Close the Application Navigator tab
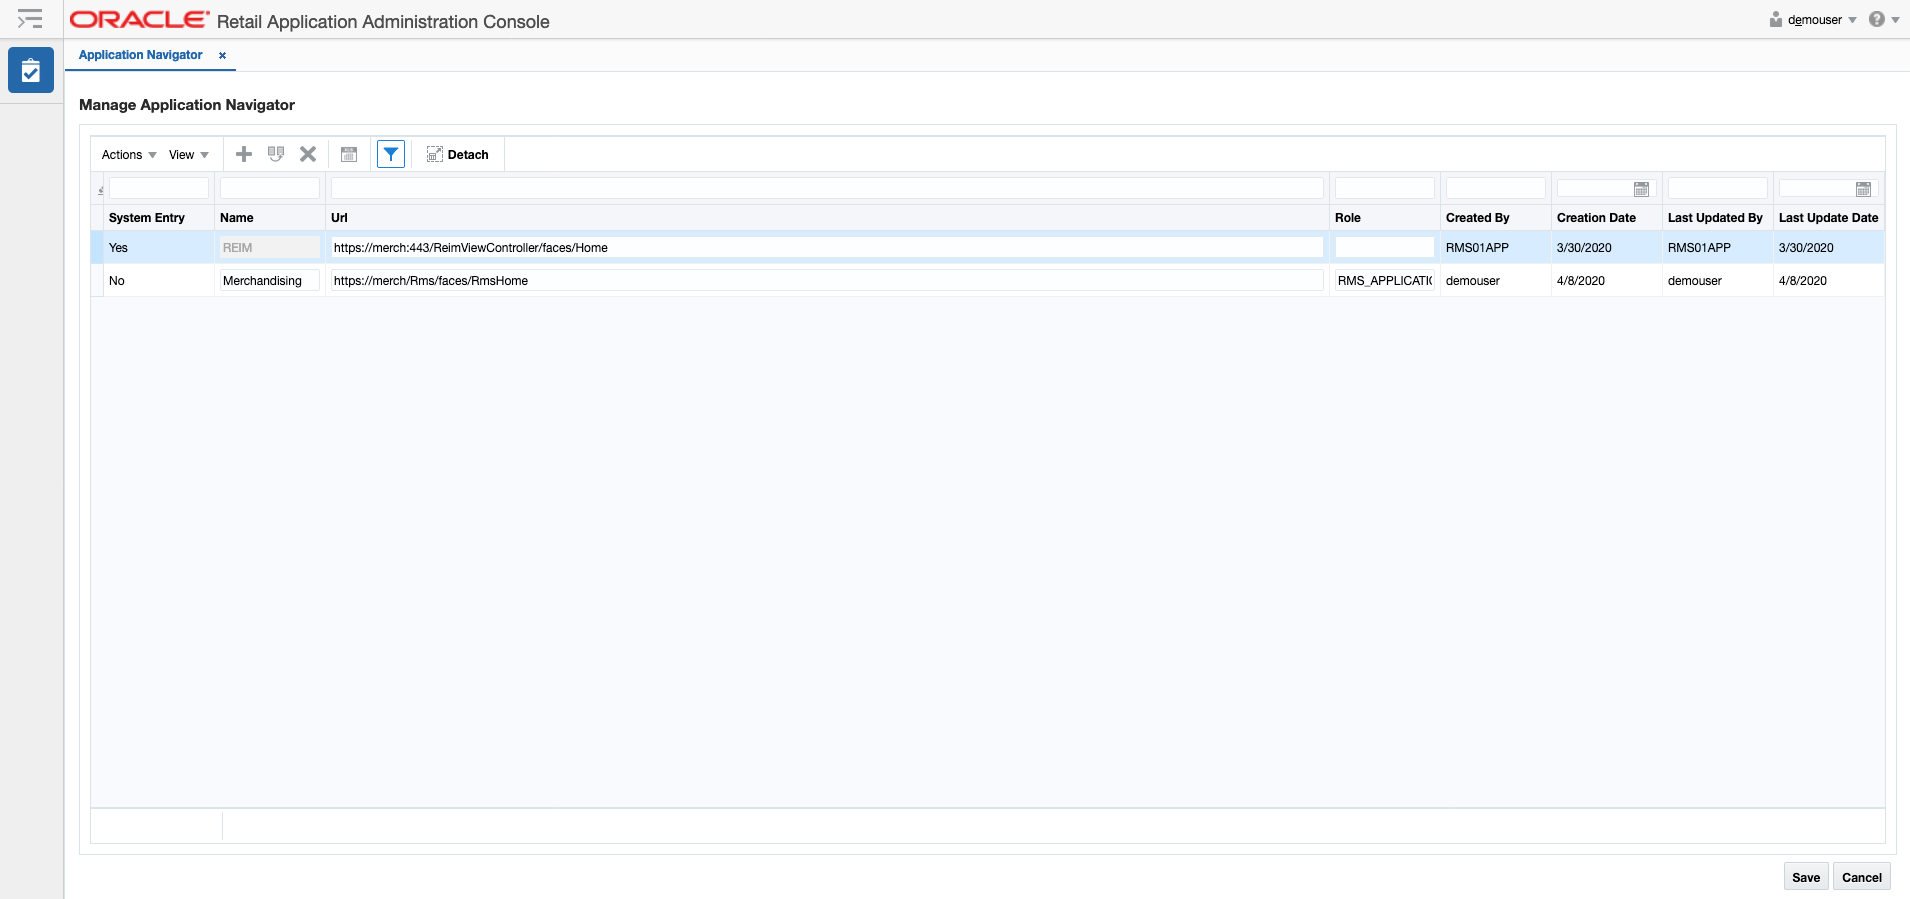This screenshot has height=899, width=1910. click(x=222, y=56)
